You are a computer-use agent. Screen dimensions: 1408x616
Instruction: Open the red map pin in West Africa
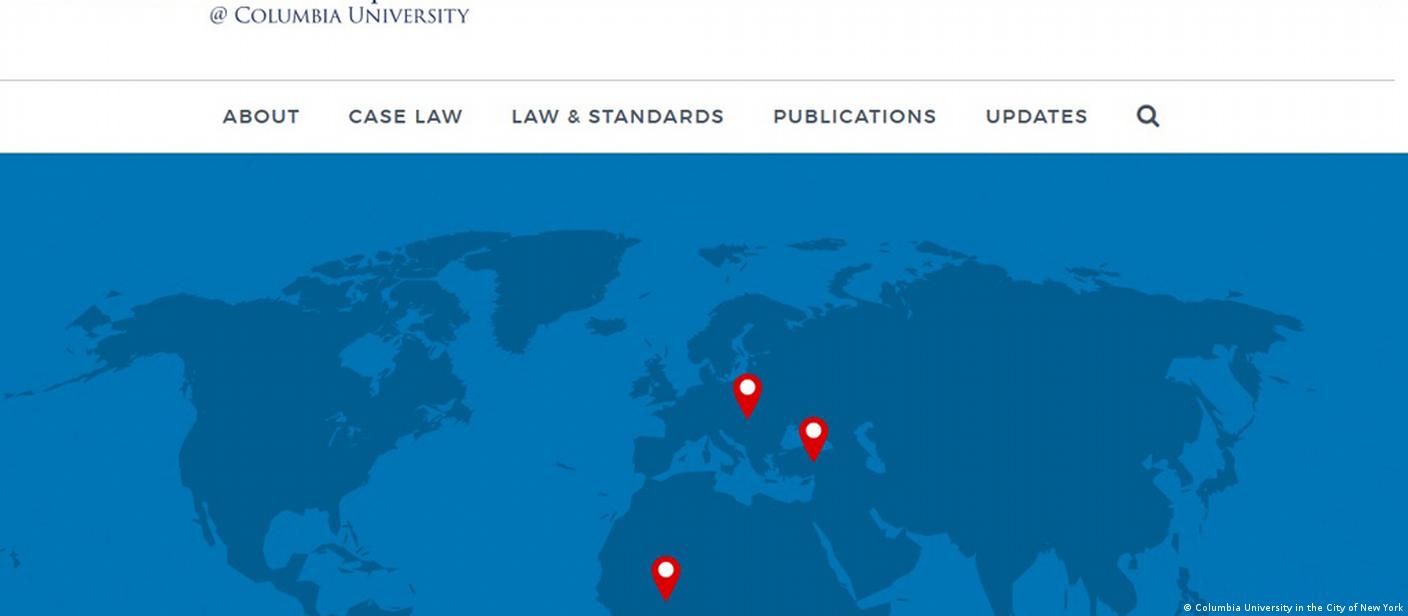(665, 575)
